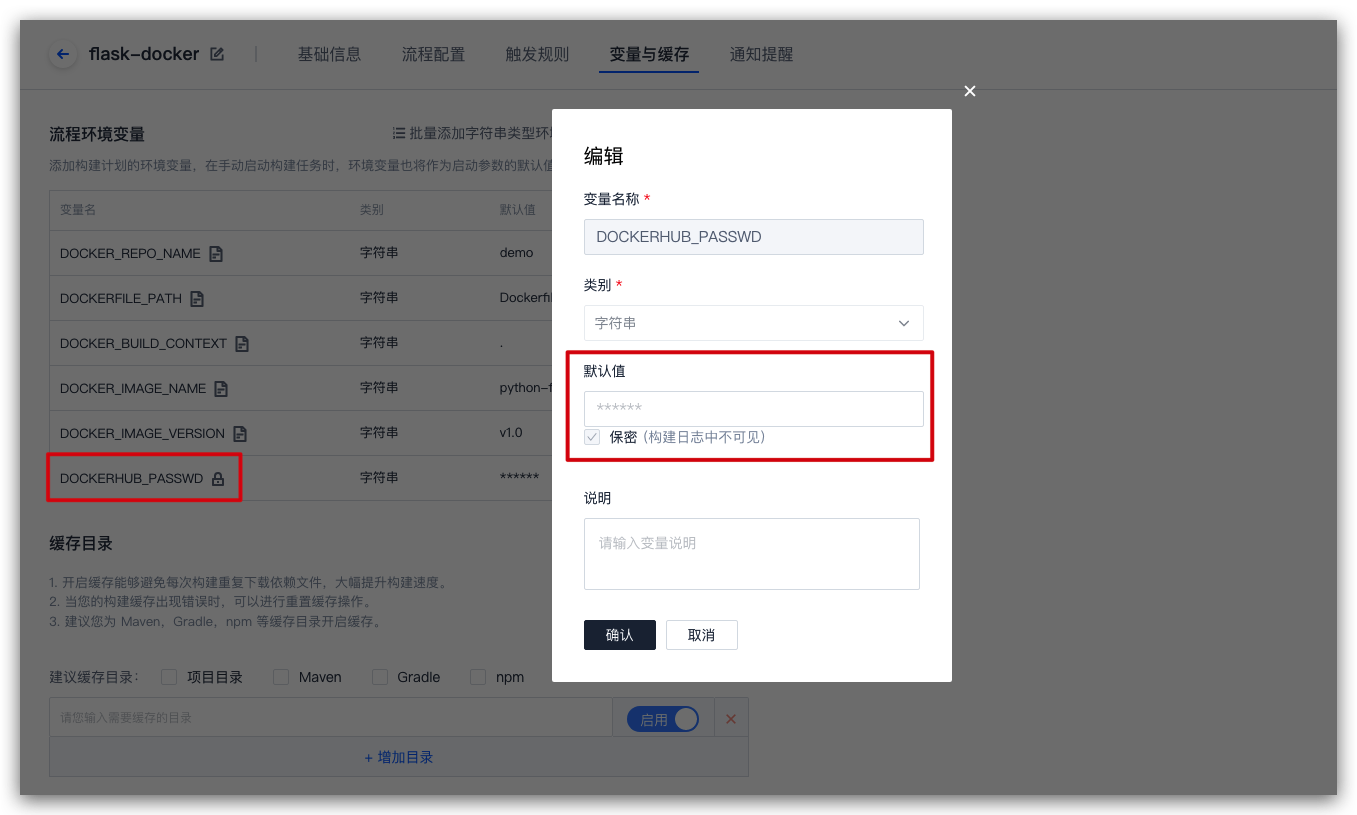Select the DOCKER_BUILD_CONTEXT variable name
Screen dimensions: 1357x815
[x=143, y=344]
